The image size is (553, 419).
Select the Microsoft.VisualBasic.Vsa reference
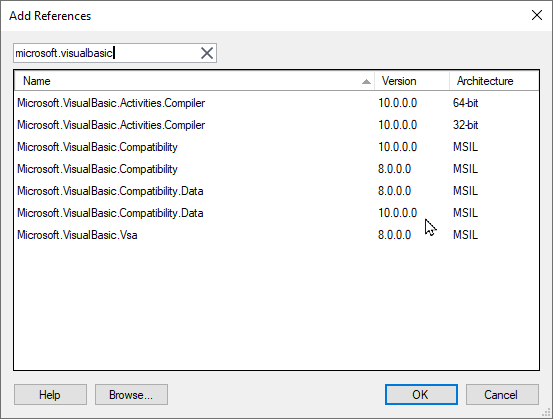point(276,235)
